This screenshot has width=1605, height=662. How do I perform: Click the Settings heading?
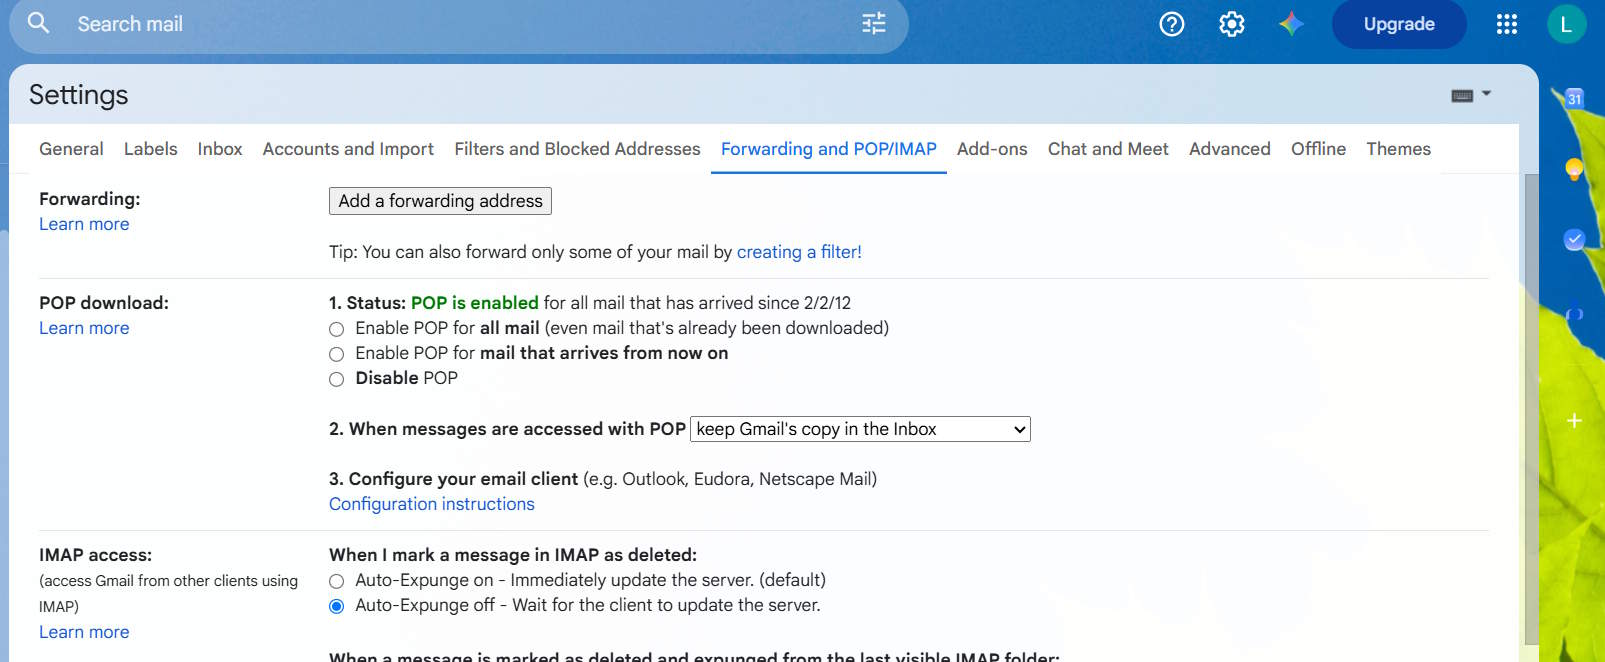[x=79, y=95]
